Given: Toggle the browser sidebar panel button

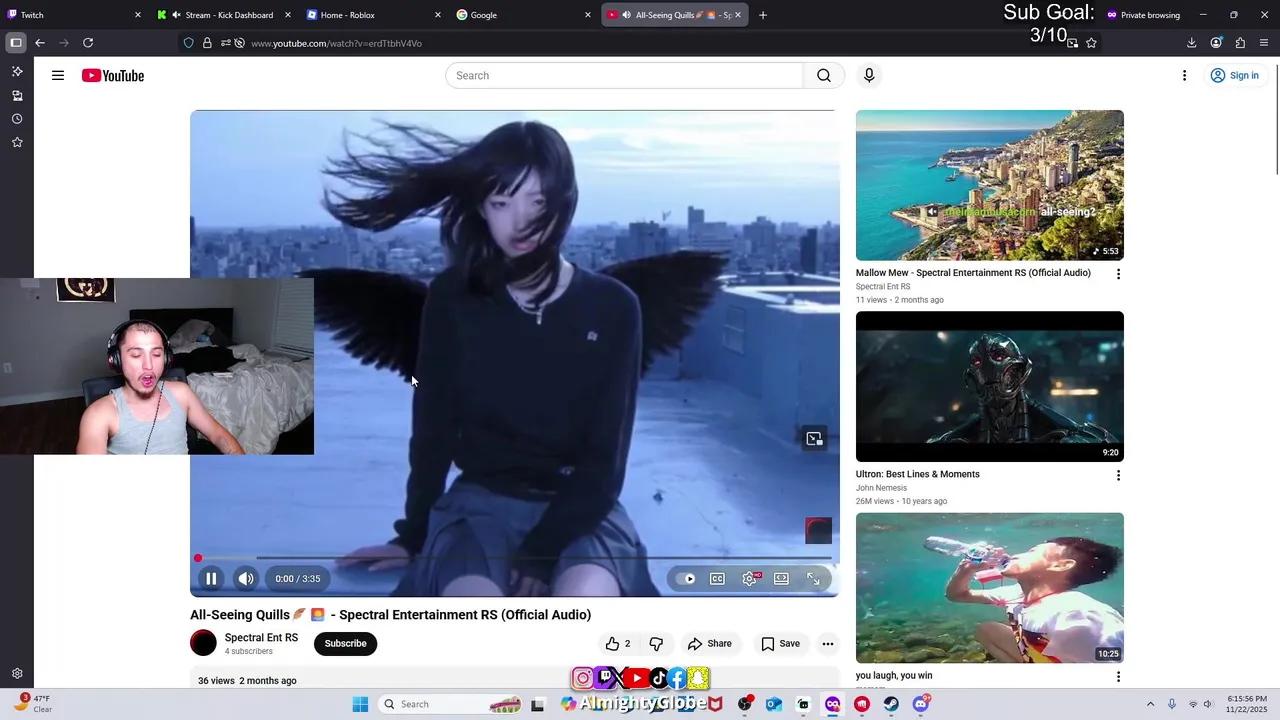Looking at the screenshot, I should coord(16,43).
